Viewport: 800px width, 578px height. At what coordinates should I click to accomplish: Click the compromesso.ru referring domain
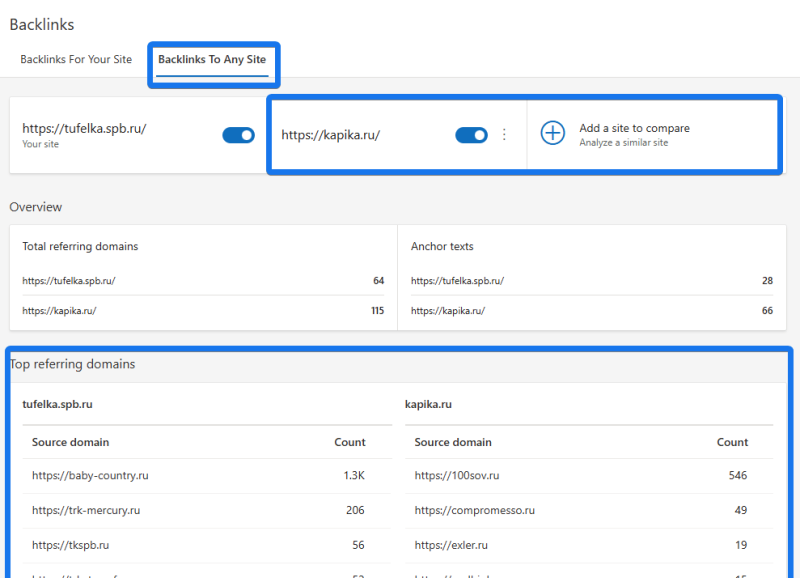point(475,510)
